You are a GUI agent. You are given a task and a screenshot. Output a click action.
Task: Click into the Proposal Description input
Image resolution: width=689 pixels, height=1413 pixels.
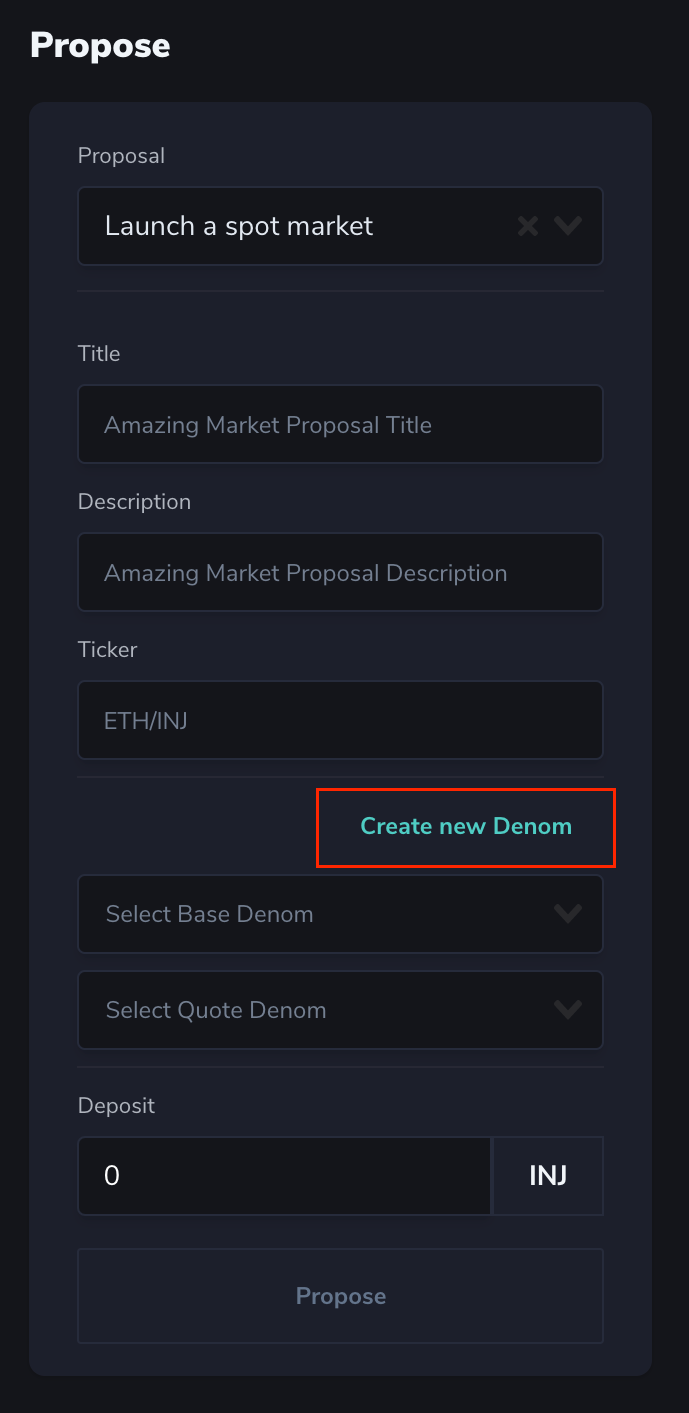340,573
